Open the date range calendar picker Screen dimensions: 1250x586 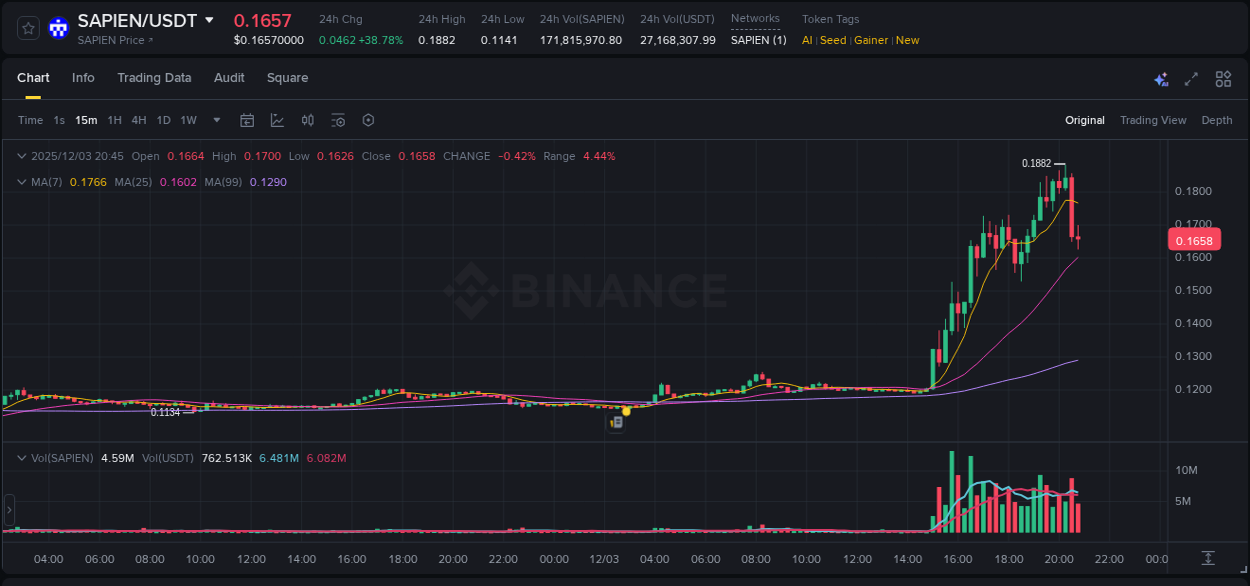(247, 120)
